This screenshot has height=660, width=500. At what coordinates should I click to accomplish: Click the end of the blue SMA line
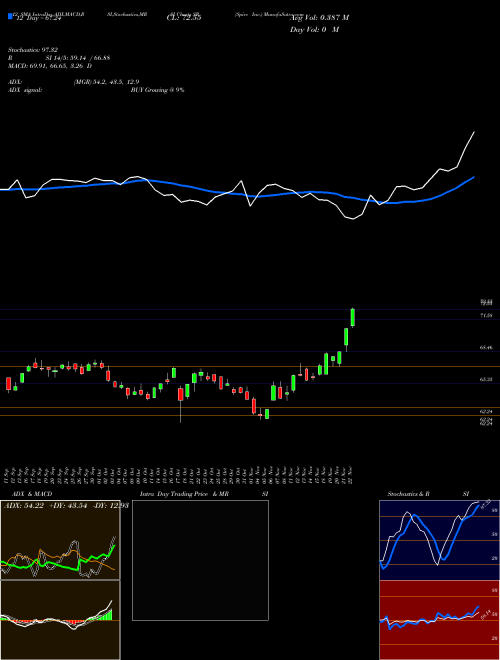tap(474, 177)
